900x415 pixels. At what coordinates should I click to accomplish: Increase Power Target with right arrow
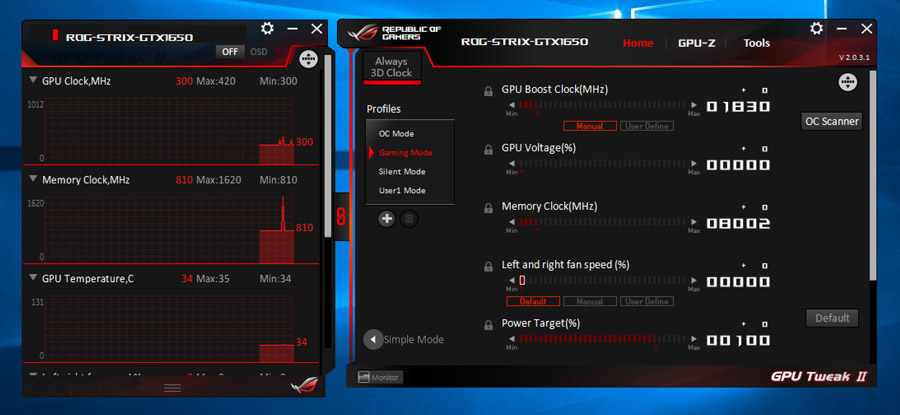[x=694, y=339]
